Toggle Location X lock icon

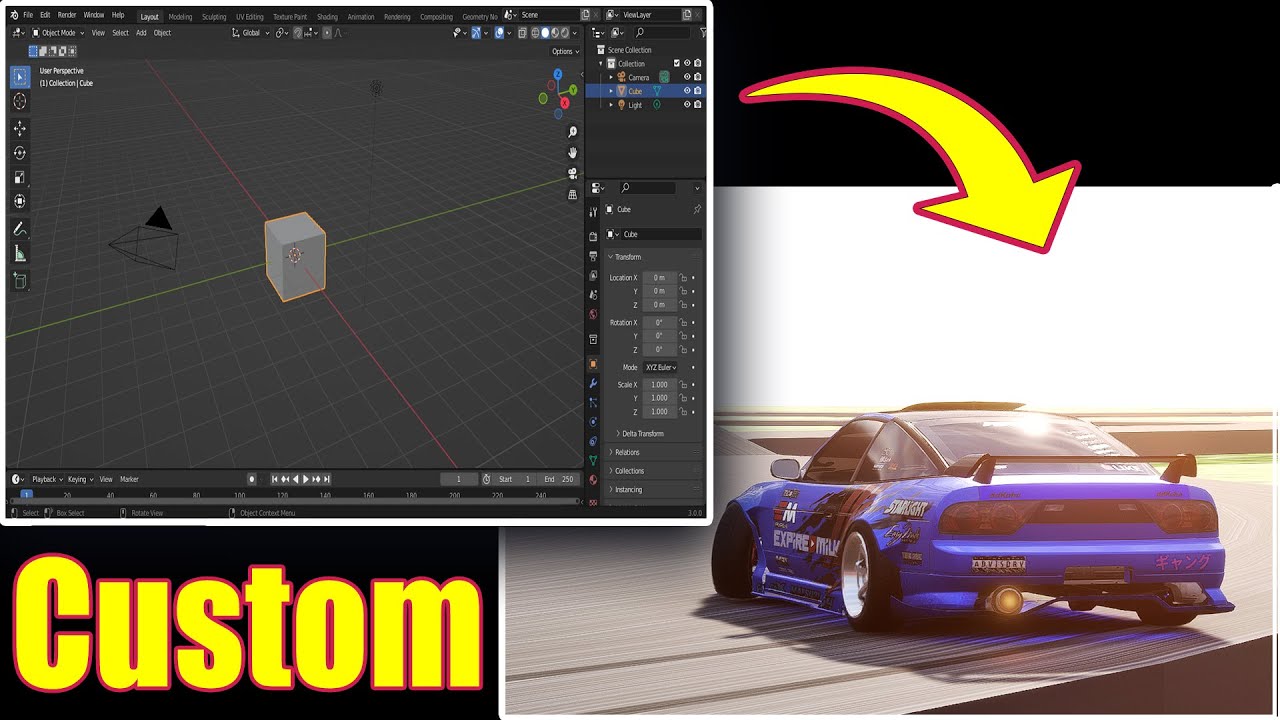click(x=684, y=278)
